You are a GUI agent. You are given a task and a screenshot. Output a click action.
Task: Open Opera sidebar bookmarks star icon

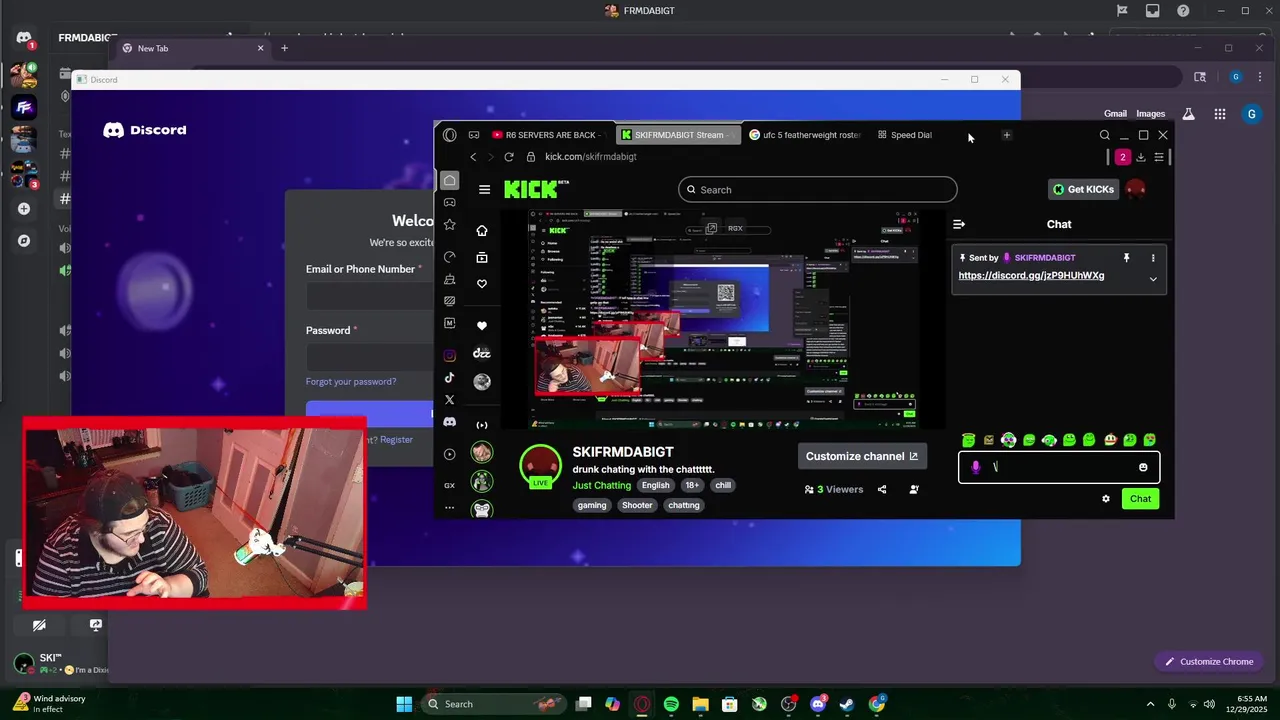450,225
